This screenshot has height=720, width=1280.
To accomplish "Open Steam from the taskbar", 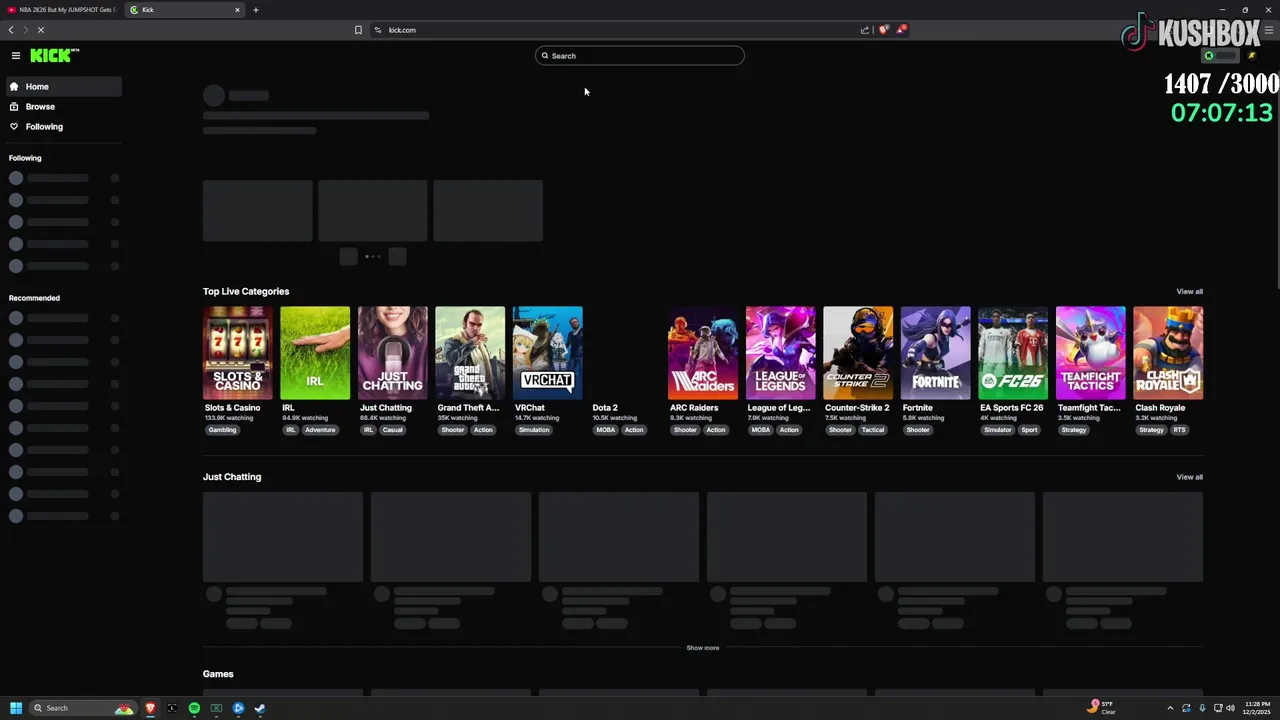I will tap(260, 708).
